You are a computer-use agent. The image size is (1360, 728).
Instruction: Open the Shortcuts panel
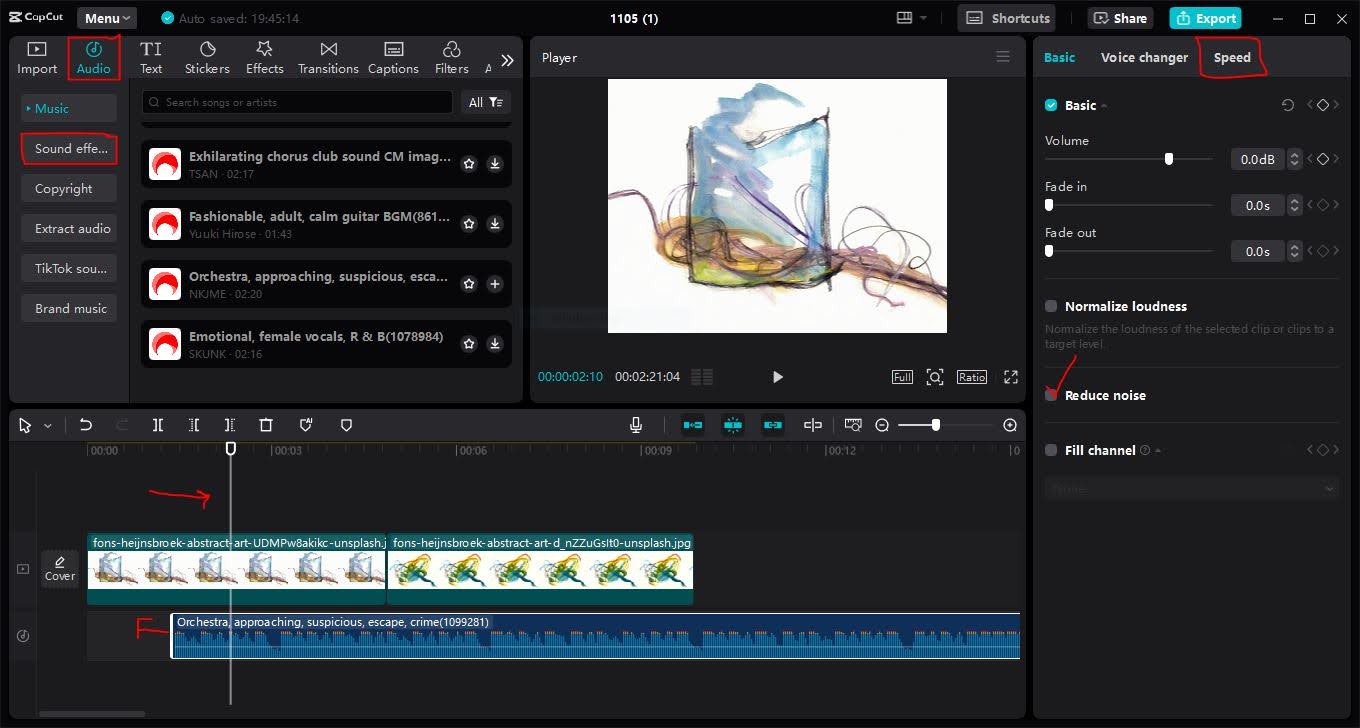coord(1008,18)
